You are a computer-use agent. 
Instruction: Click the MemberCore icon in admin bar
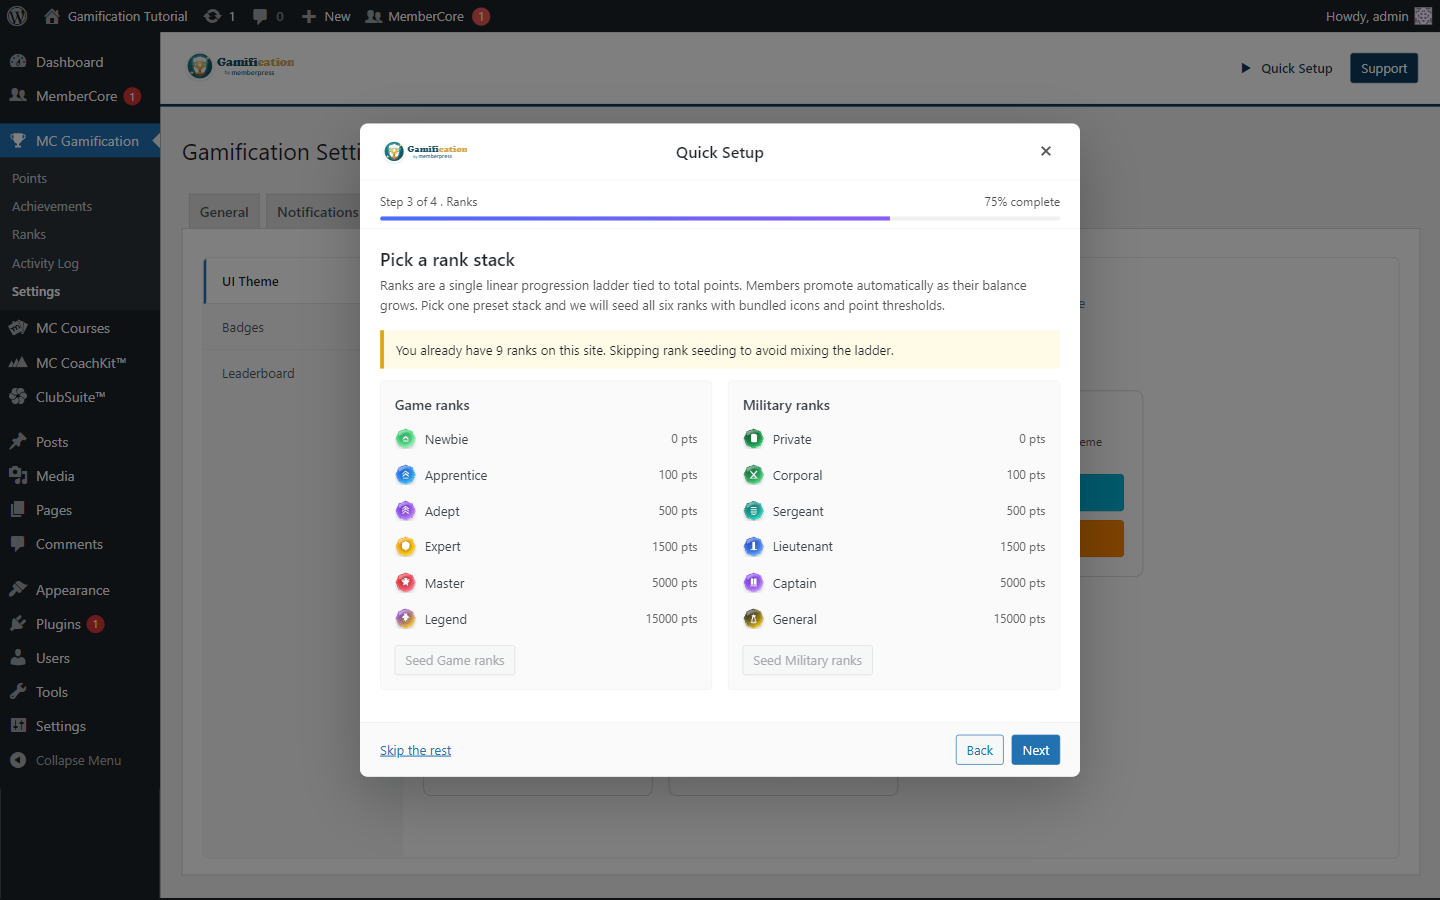click(373, 16)
